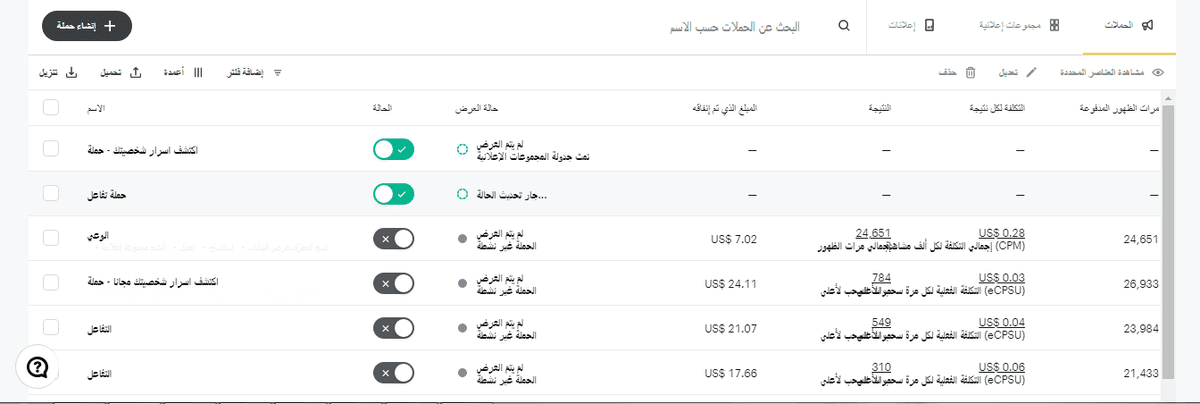Viewport: 1200px width, 404px height.
Task: Click the إنشاء حملة create campaign button
Action: click(87, 26)
